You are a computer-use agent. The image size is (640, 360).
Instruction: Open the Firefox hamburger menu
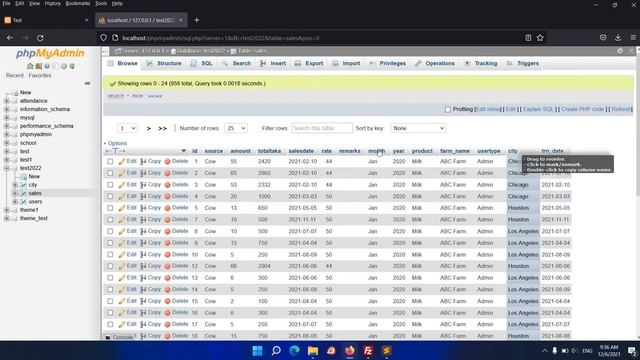pos(633,38)
